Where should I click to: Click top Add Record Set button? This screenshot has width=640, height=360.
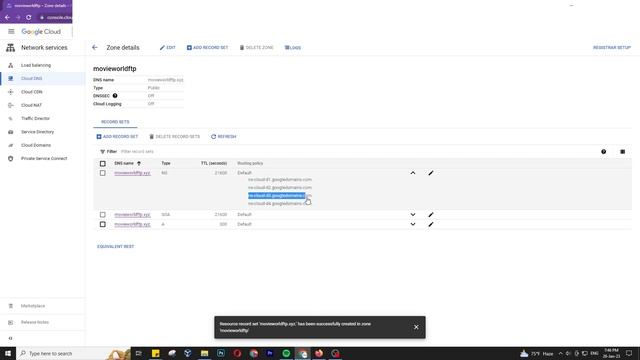(207, 48)
